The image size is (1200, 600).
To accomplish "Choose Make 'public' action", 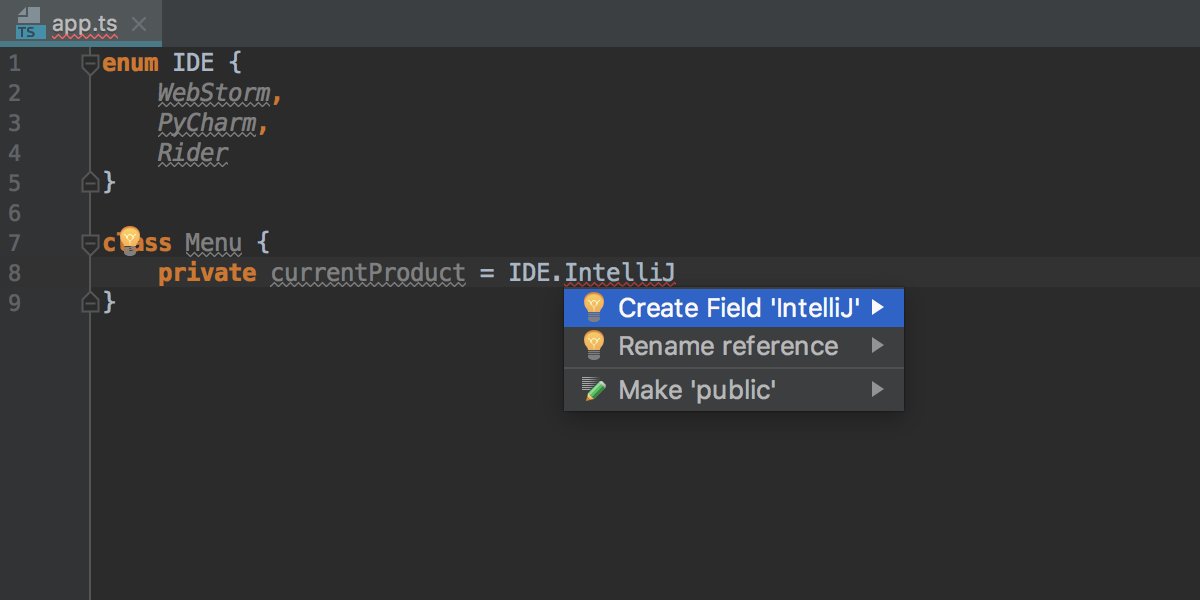I will [x=734, y=390].
